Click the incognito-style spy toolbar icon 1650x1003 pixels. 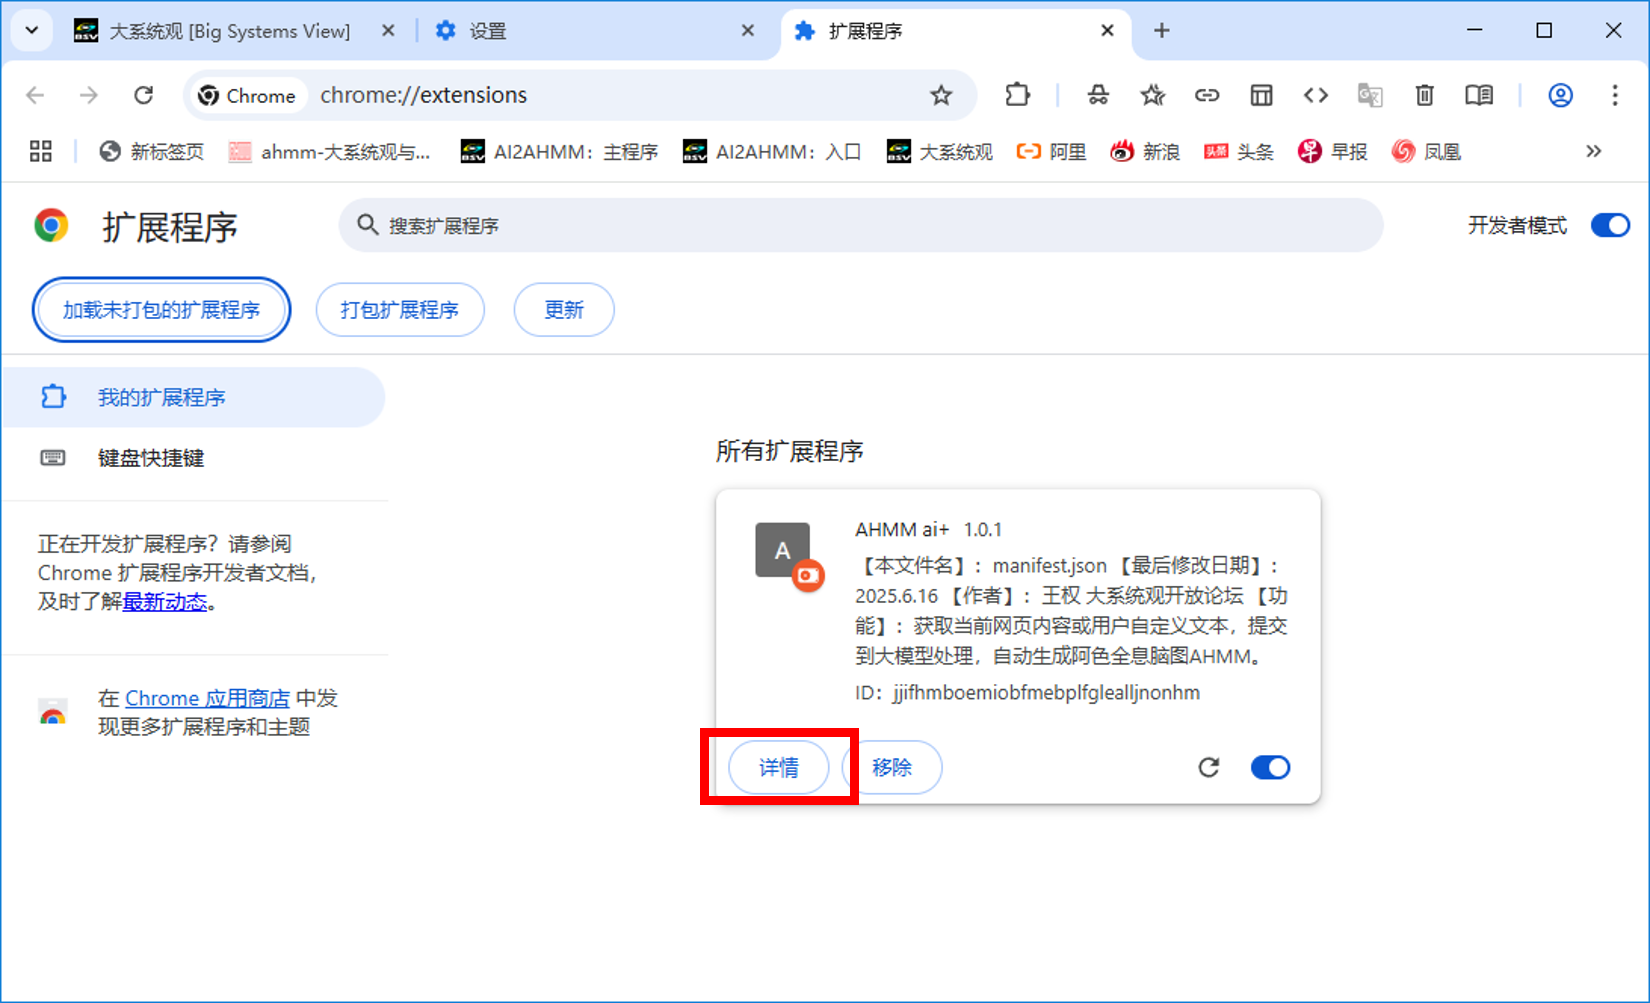[x=1098, y=95]
